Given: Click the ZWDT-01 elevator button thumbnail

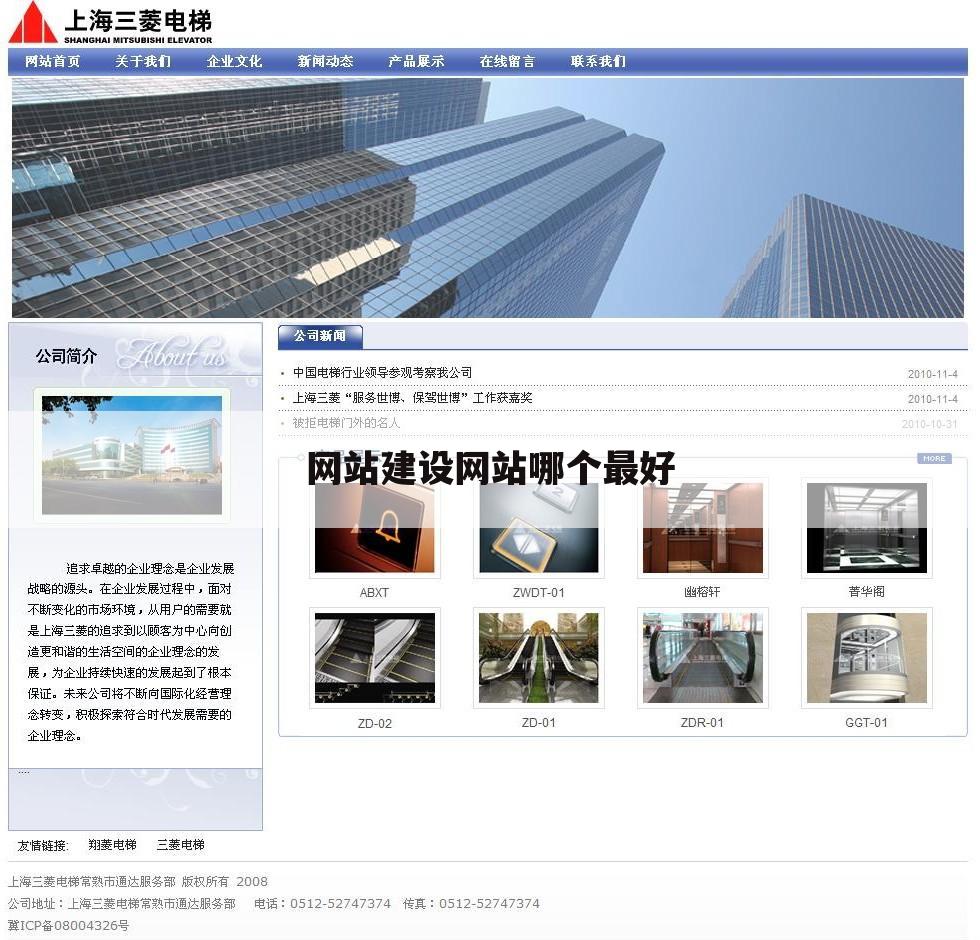Looking at the screenshot, I should 538,527.
